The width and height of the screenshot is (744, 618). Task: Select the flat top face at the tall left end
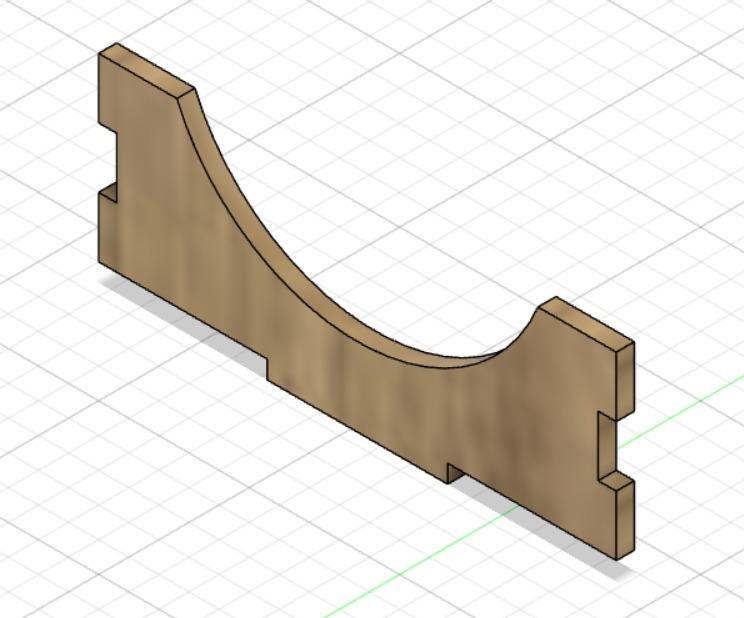click(x=147, y=70)
